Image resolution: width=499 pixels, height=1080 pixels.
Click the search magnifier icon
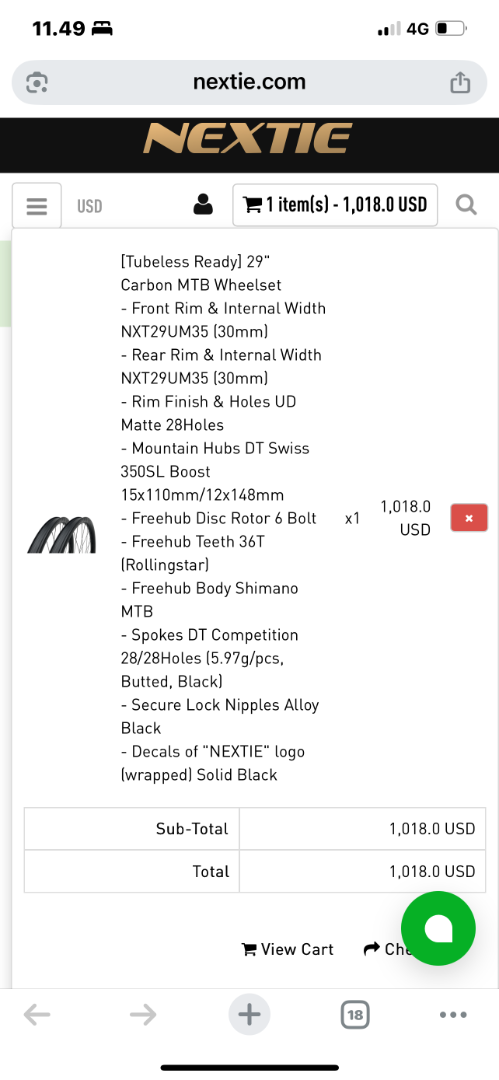467,205
